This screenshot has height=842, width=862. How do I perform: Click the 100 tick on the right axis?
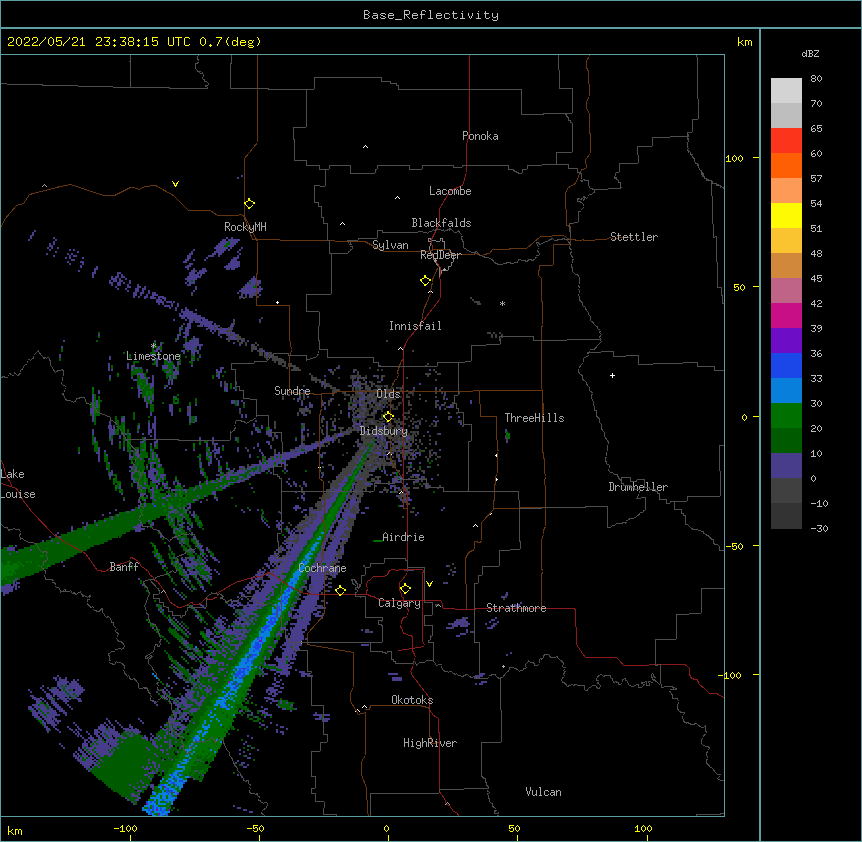tap(734, 158)
